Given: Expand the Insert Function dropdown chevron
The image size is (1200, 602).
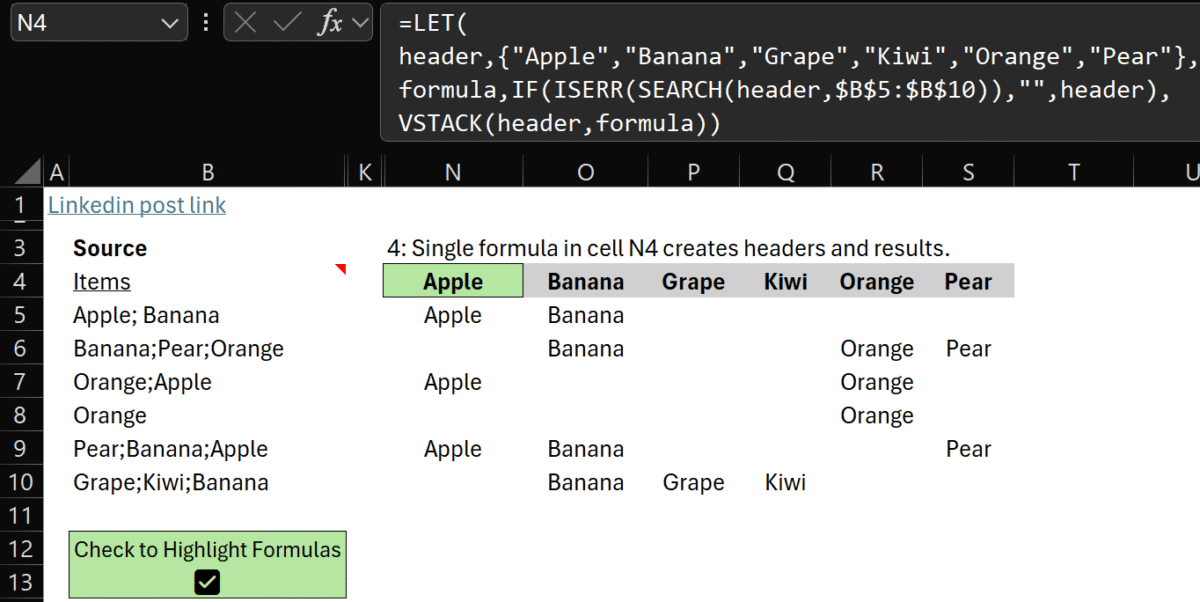Looking at the screenshot, I should [360, 23].
